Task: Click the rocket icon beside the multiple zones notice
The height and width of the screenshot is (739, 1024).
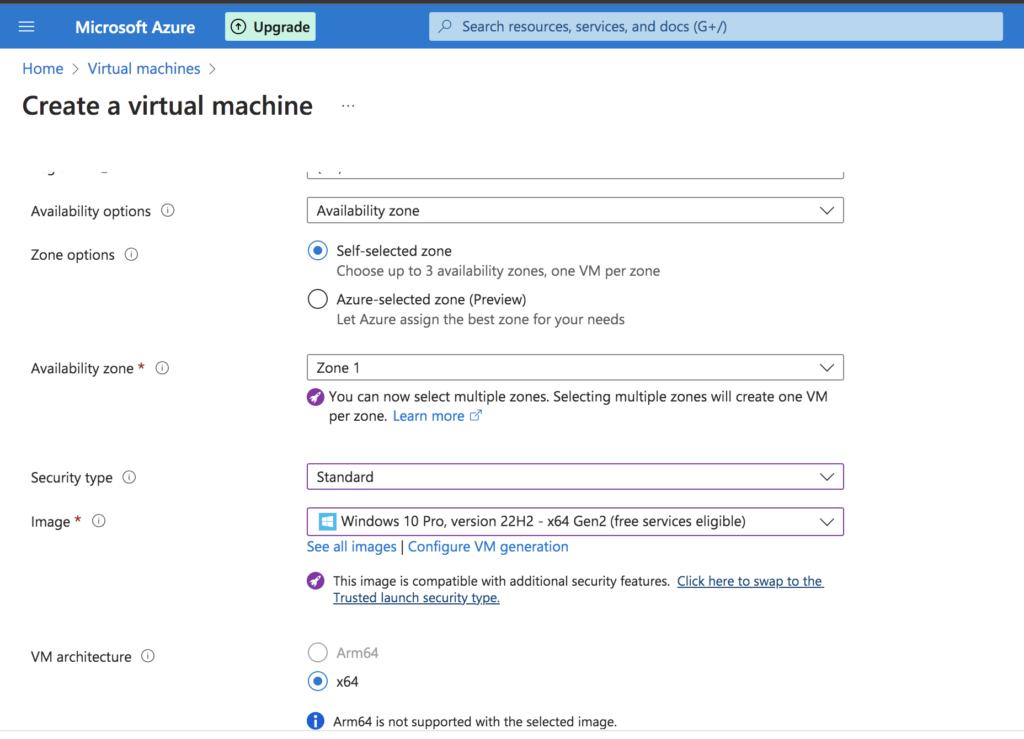Action: 315,397
